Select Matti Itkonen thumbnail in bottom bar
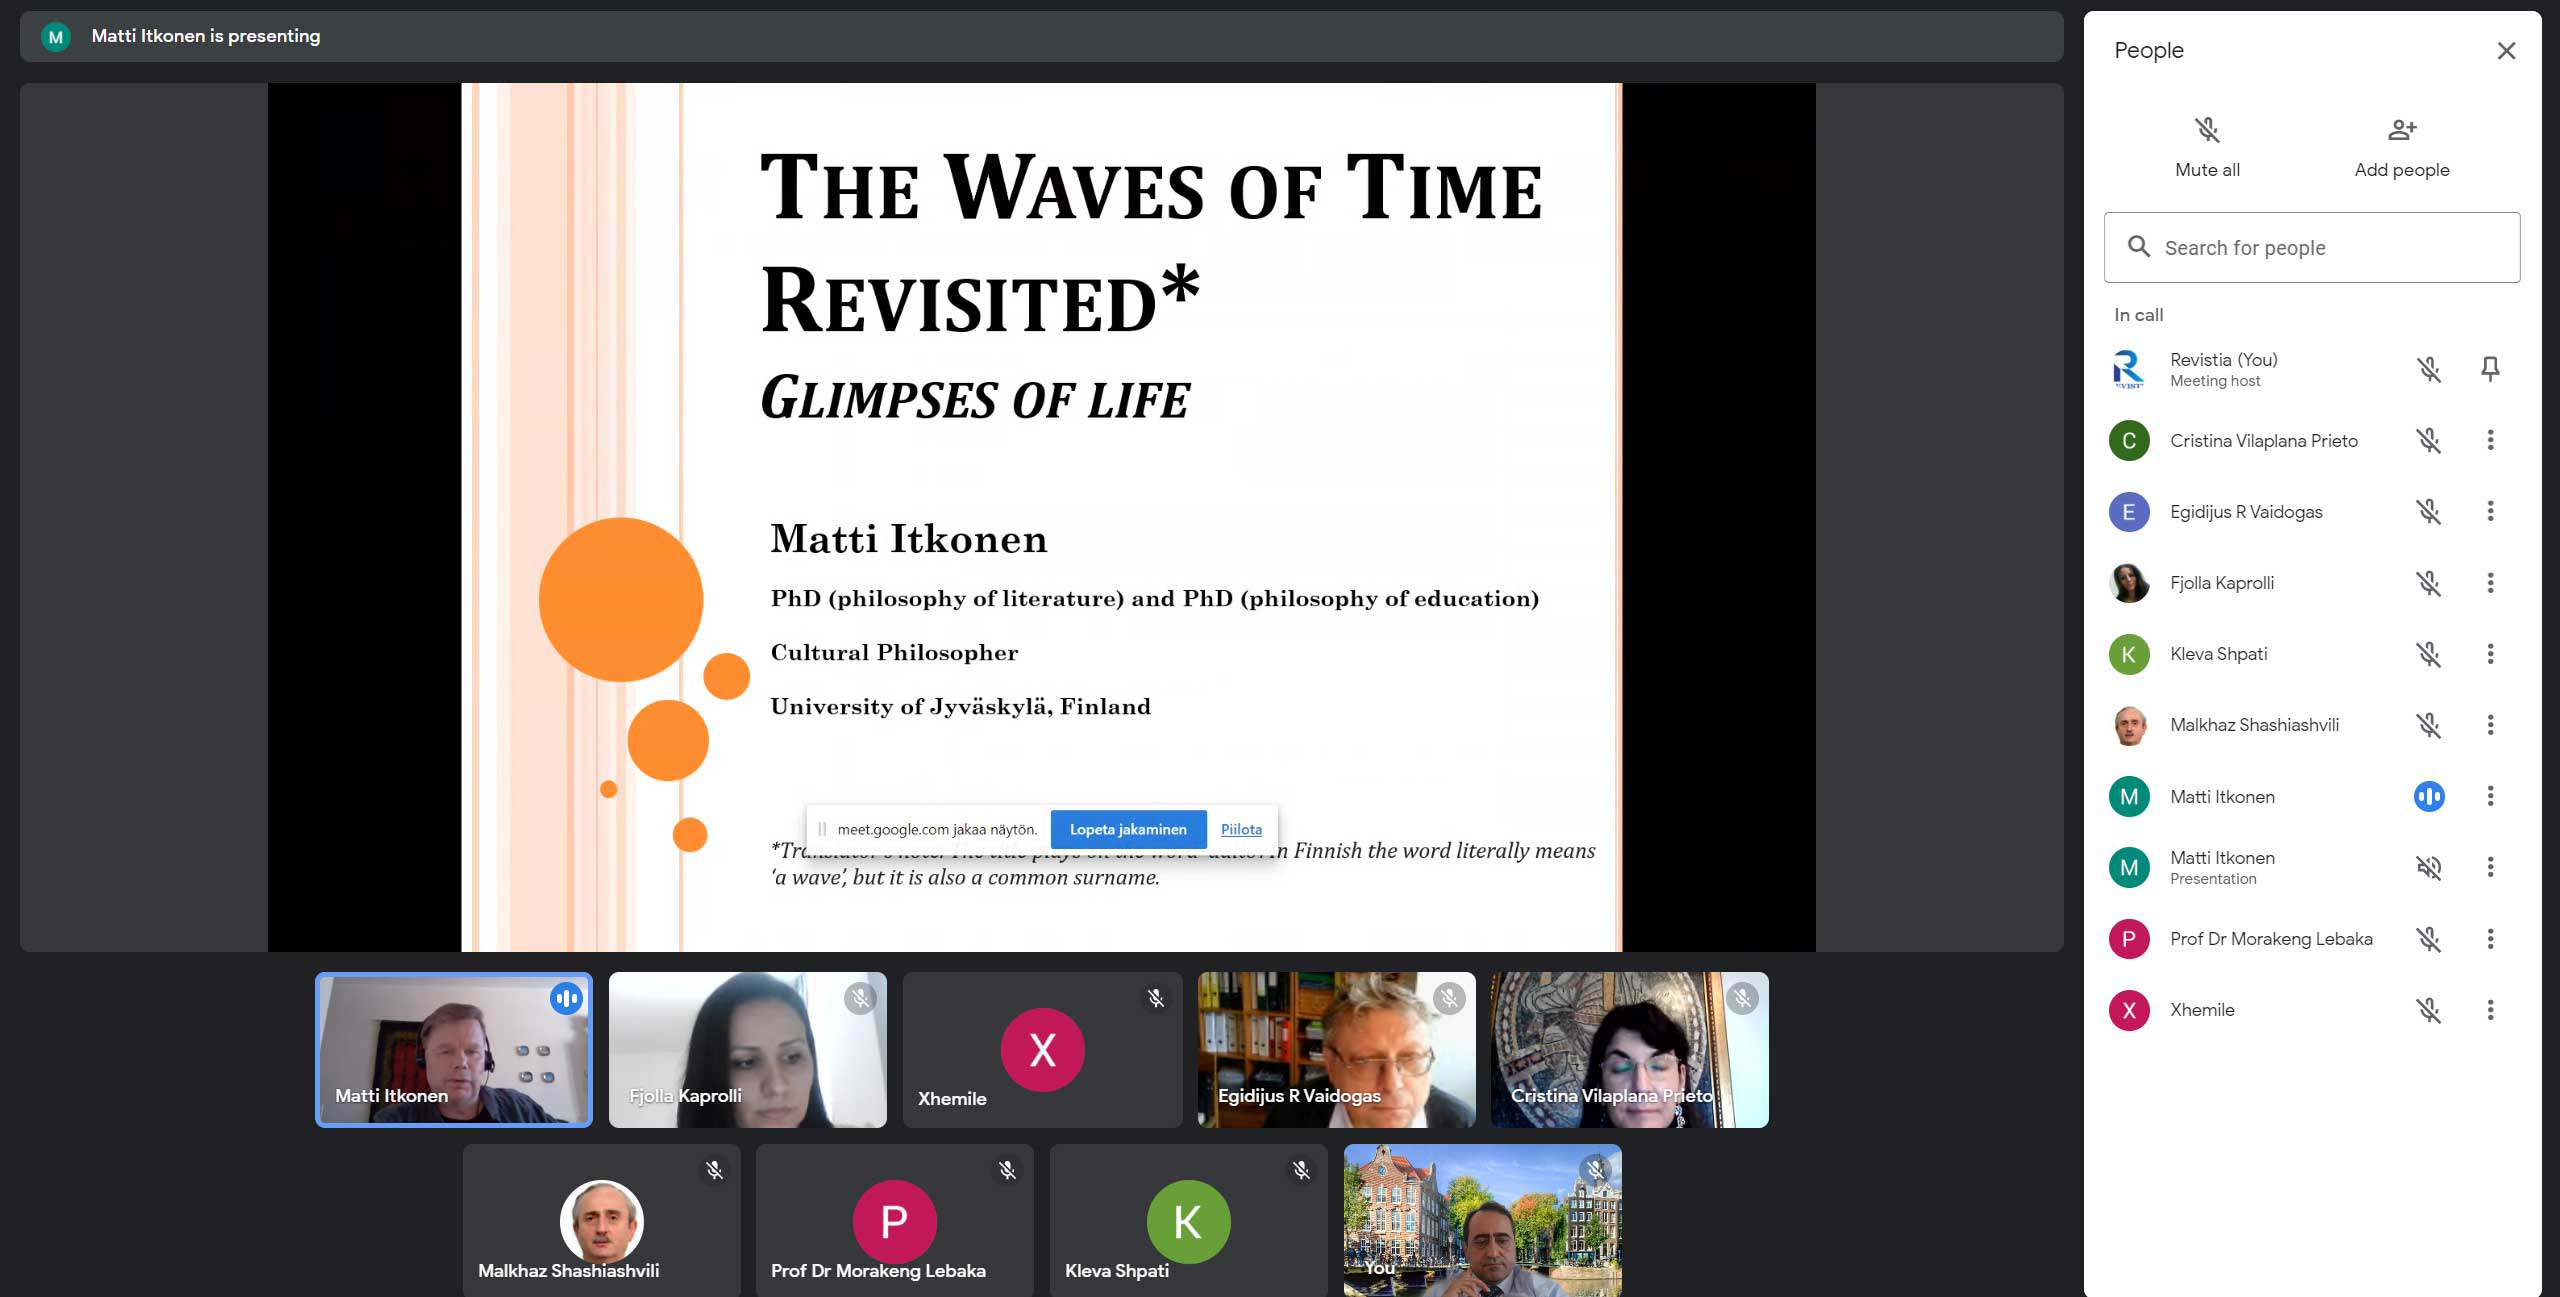This screenshot has height=1297, width=2560. coord(453,1049)
